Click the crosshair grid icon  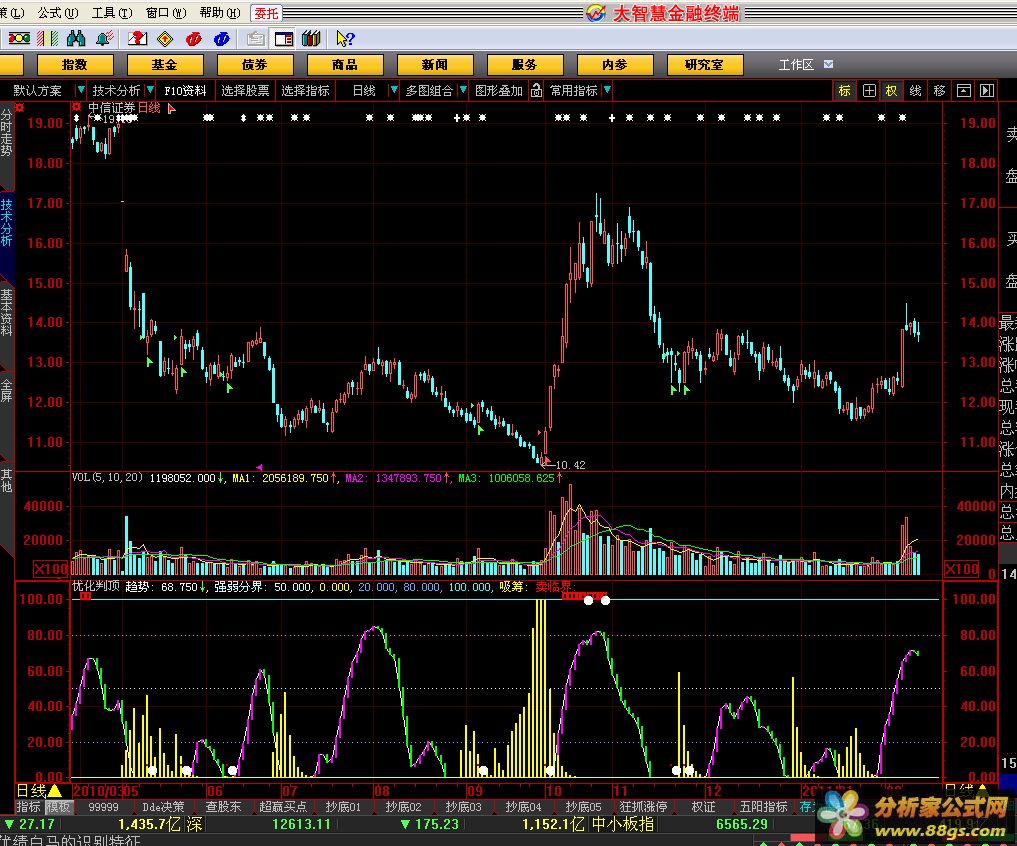click(x=869, y=91)
